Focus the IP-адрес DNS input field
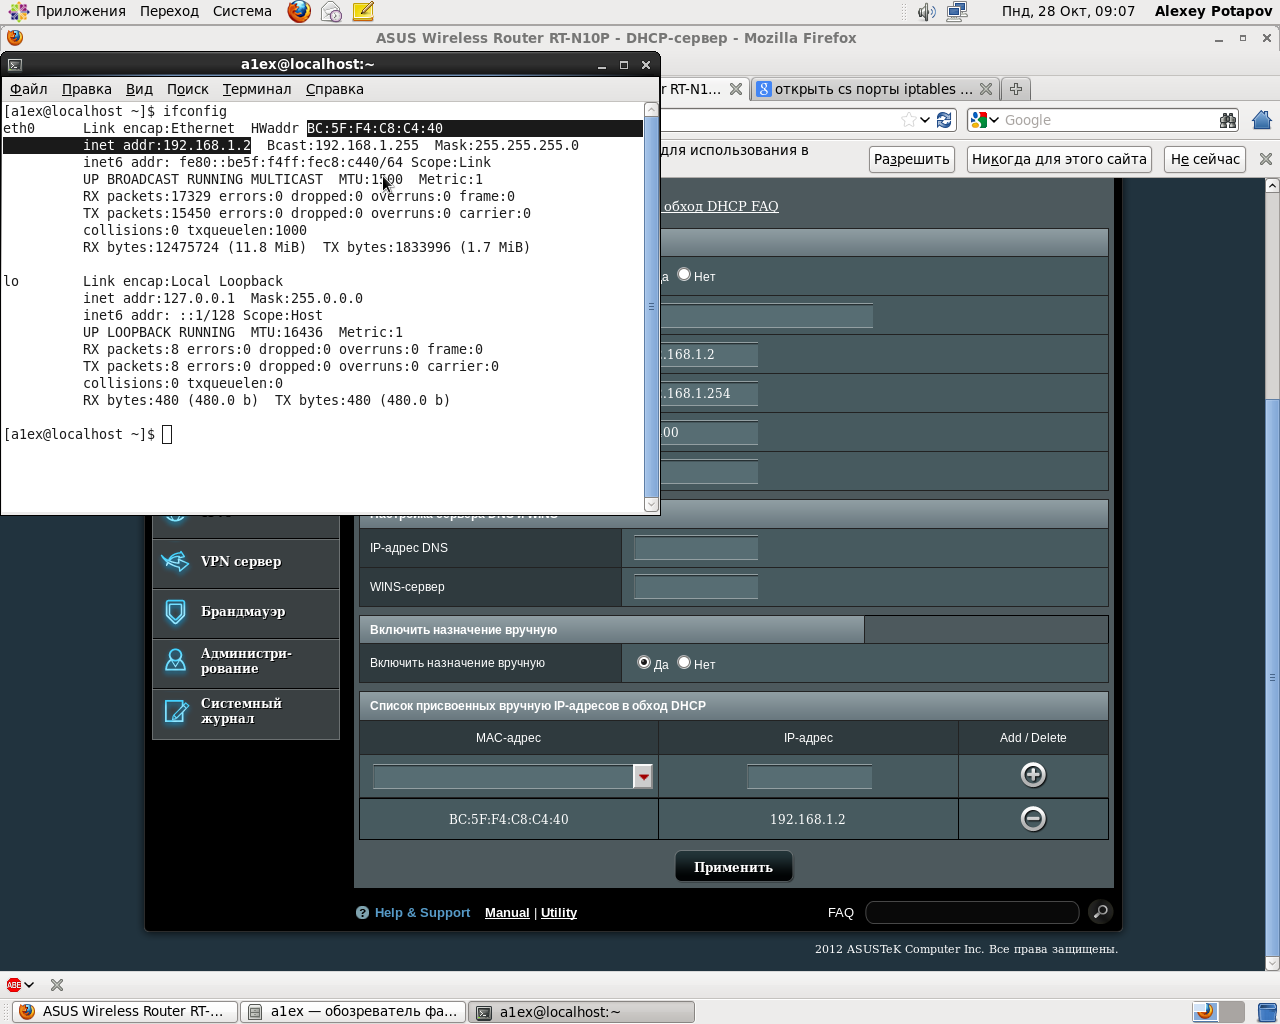 (696, 548)
